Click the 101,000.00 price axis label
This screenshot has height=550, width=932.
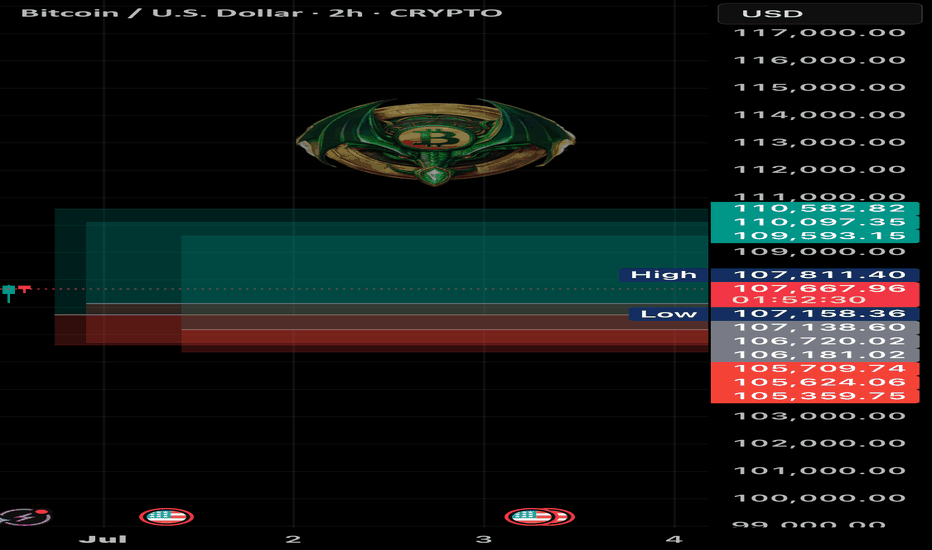(x=820, y=470)
